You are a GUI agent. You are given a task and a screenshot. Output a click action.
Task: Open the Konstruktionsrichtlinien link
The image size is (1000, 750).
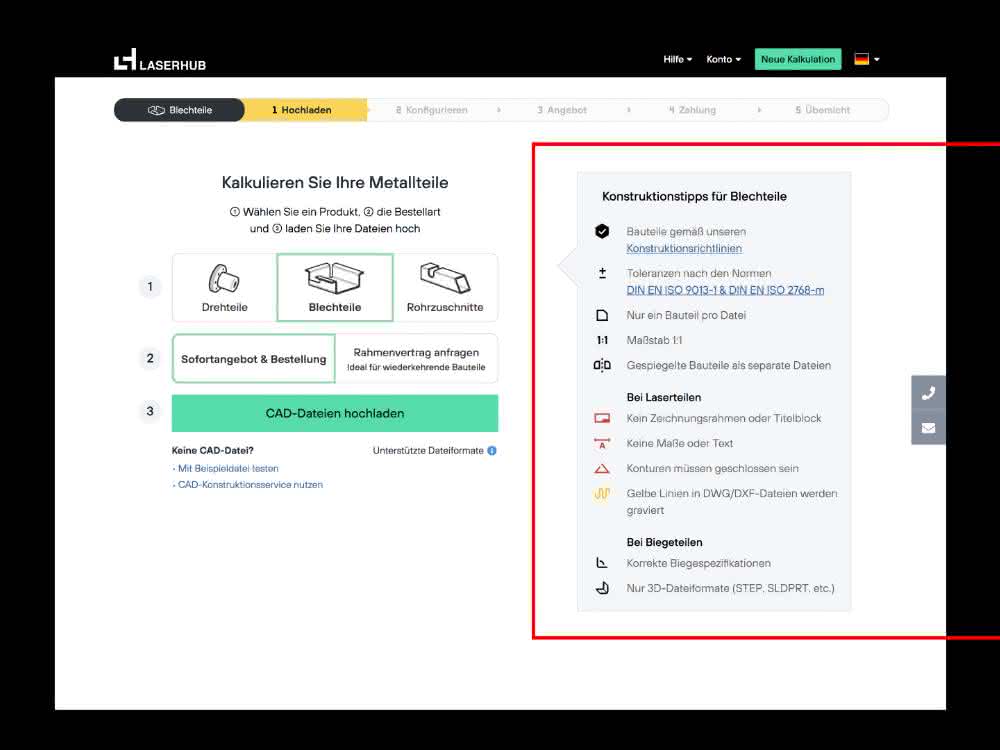click(684, 249)
